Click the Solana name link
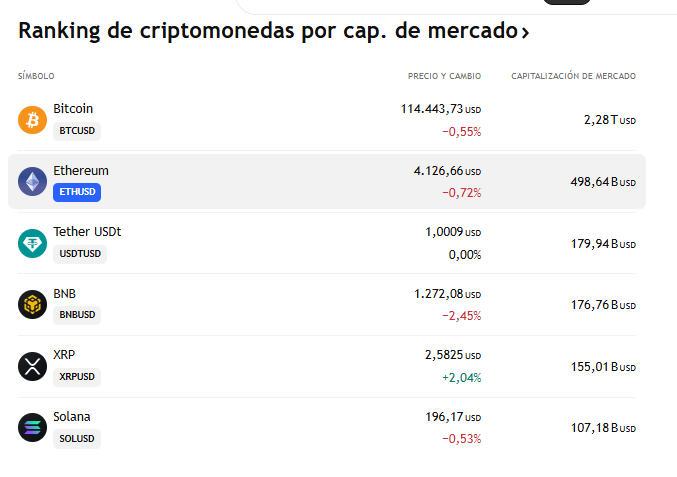This screenshot has height=477, width=677. (x=72, y=416)
